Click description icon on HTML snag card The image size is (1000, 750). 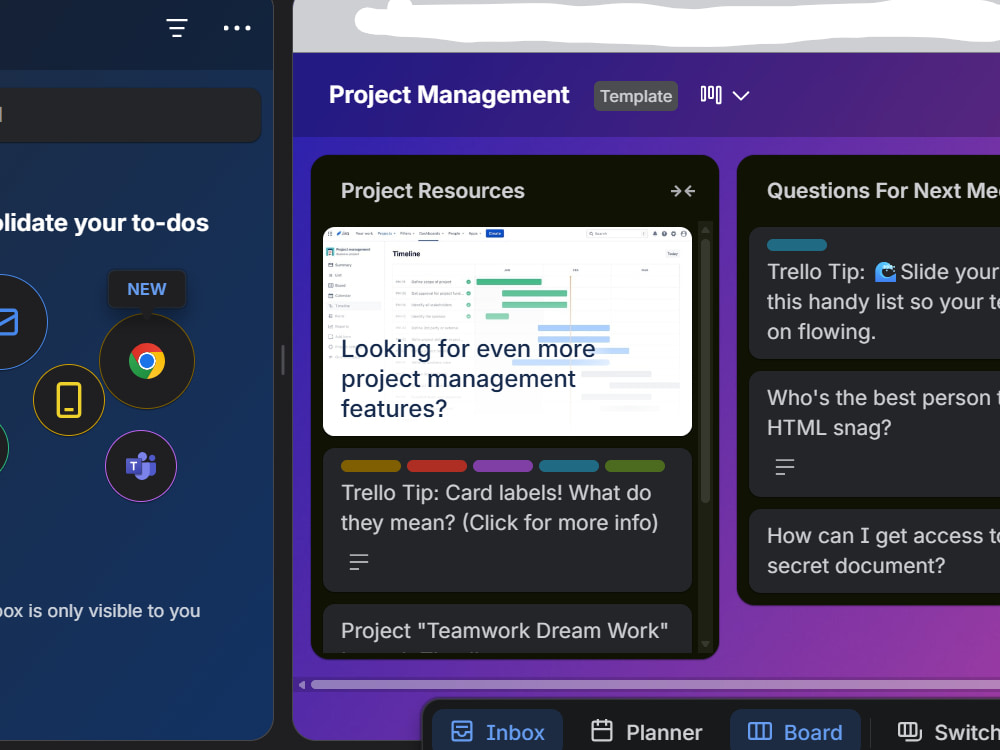[785, 467]
